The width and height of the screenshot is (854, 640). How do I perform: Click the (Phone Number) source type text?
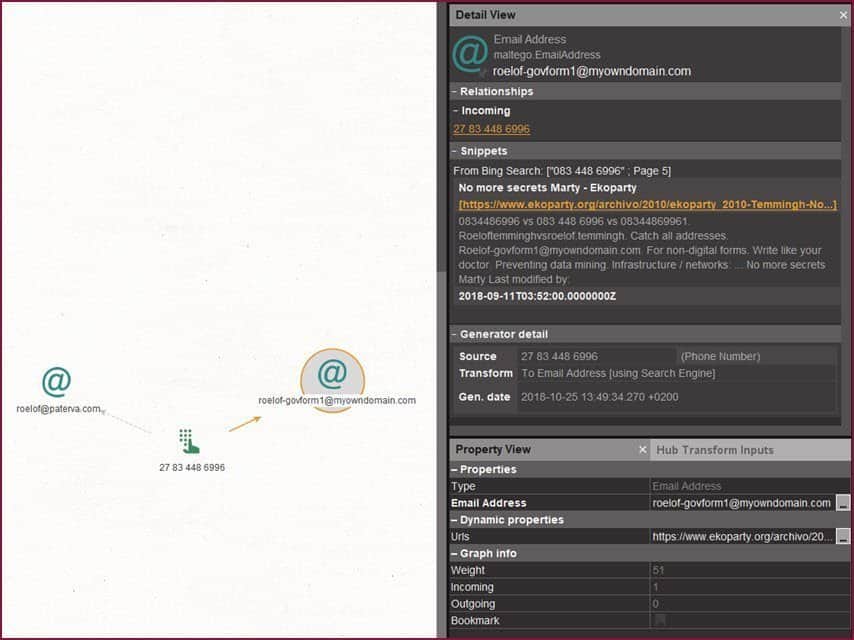click(x=720, y=356)
